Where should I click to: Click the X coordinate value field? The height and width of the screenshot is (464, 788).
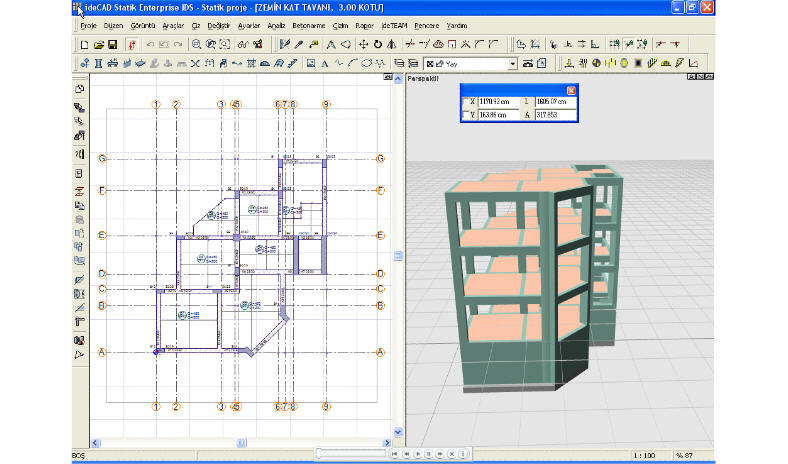(500, 102)
